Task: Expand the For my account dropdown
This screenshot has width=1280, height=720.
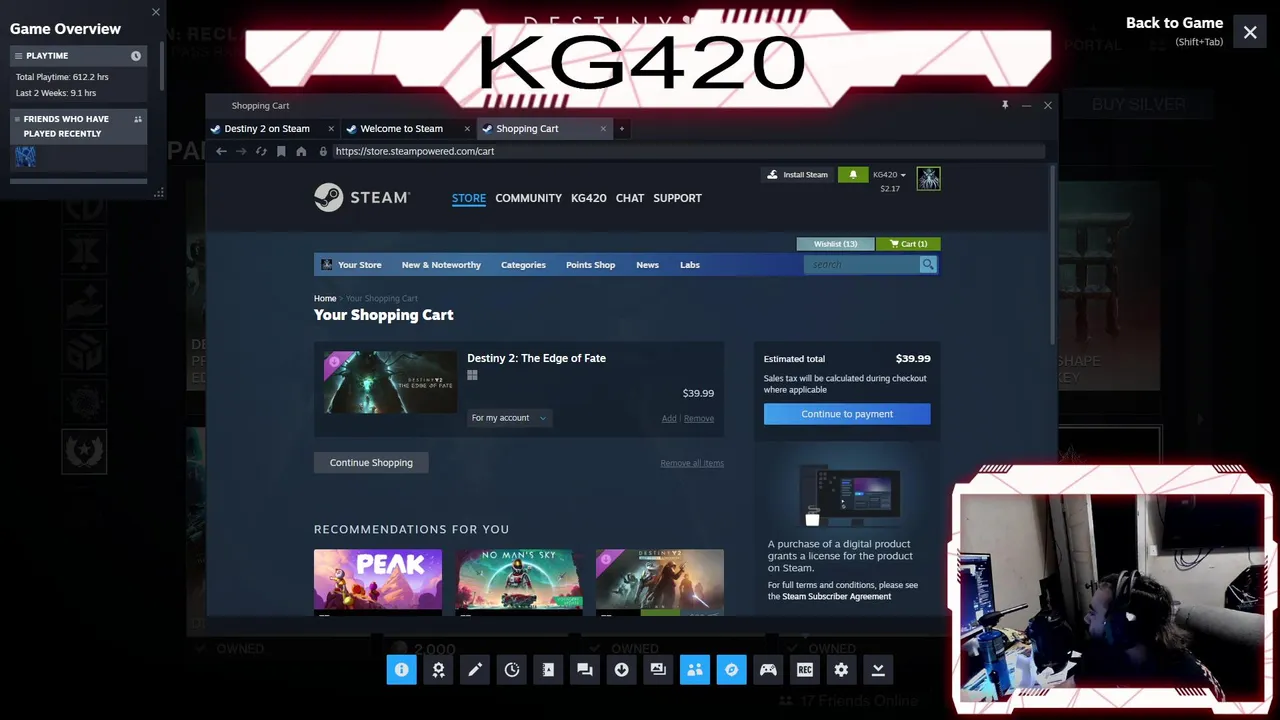Action: (x=509, y=418)
